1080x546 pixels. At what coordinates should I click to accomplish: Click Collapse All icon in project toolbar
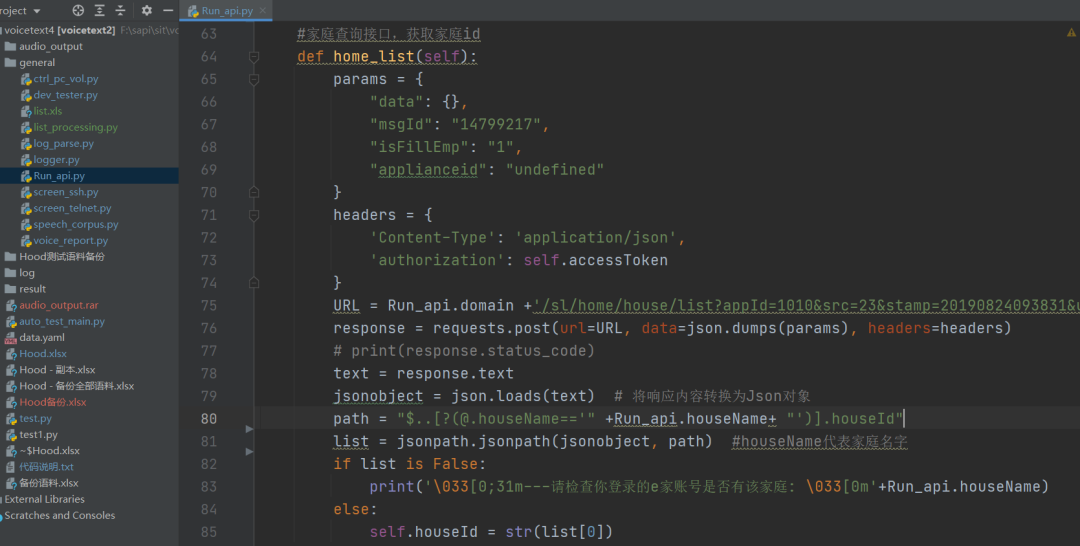(120, 10)
